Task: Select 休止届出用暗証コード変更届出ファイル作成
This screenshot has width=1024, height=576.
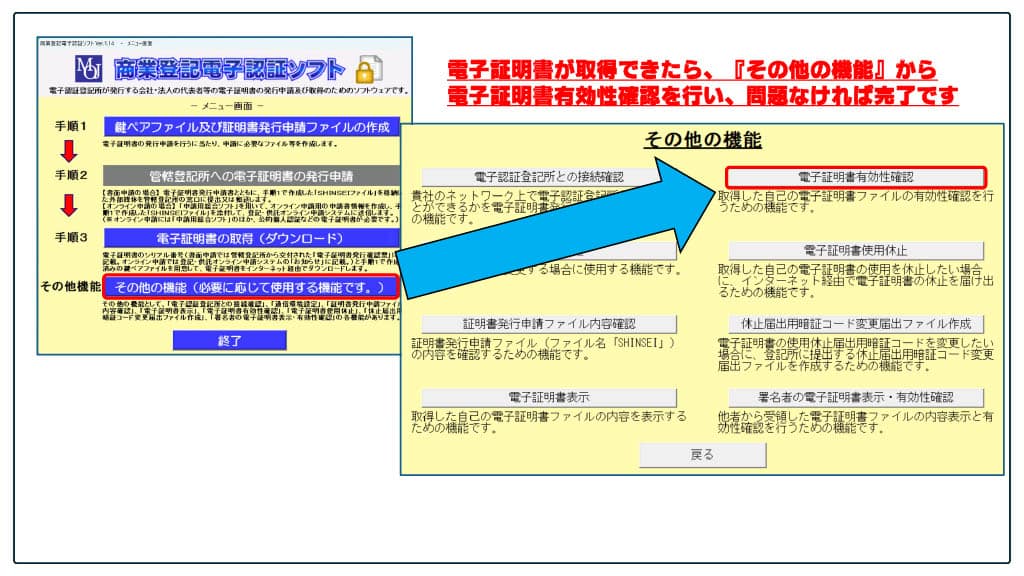Action: pyautogui.click(x=855, y=324)
